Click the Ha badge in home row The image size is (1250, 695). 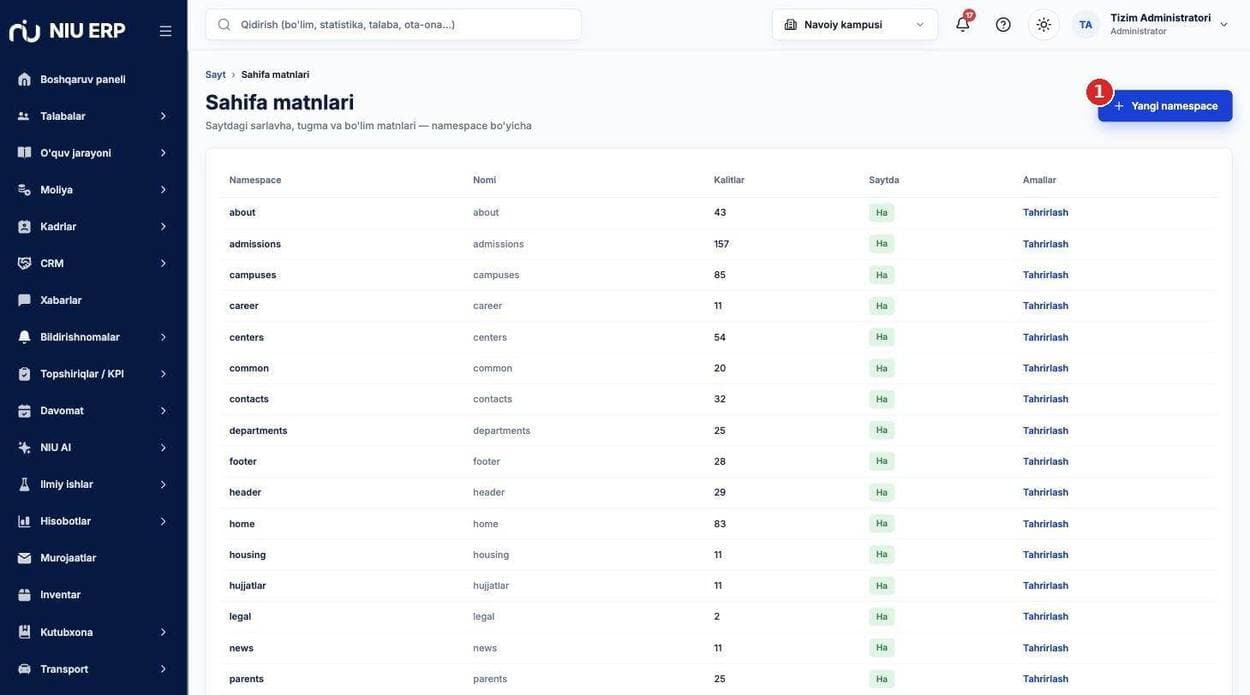(881, 523)
